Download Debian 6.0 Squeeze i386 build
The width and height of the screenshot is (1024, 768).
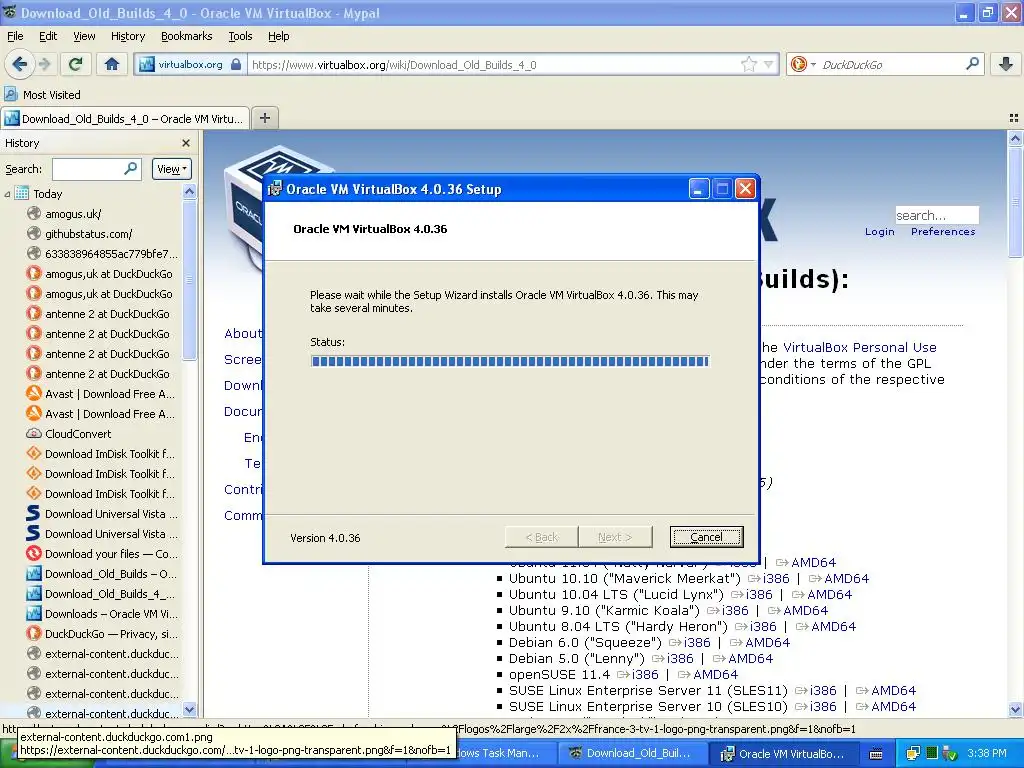coord(697,643)
